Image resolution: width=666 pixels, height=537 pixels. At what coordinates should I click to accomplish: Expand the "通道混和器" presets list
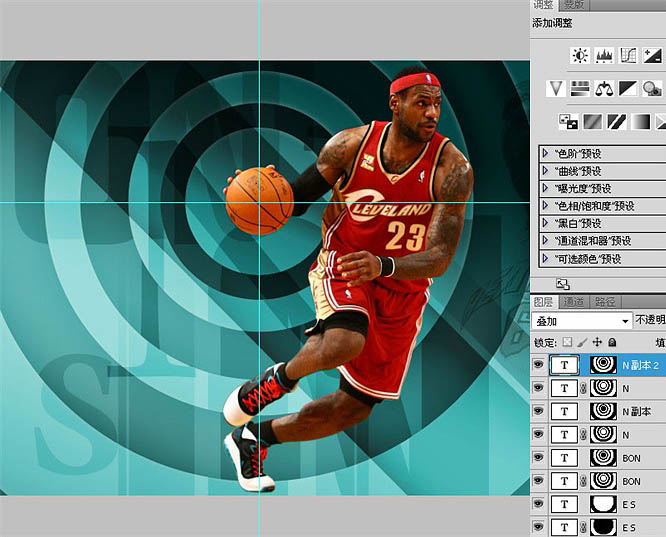tap(546, 240)
